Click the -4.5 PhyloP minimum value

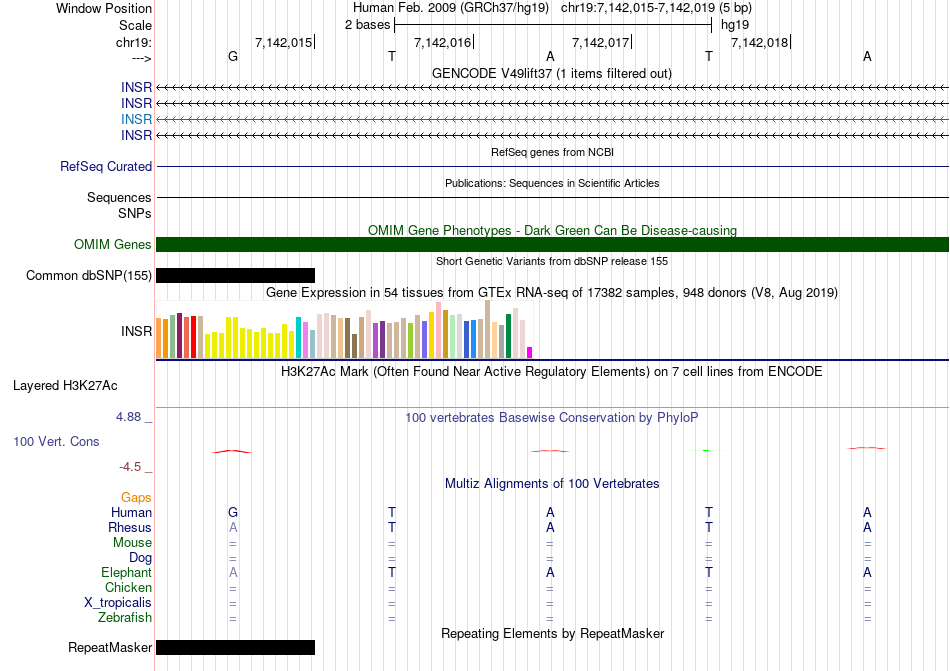[x=130, y=466]
